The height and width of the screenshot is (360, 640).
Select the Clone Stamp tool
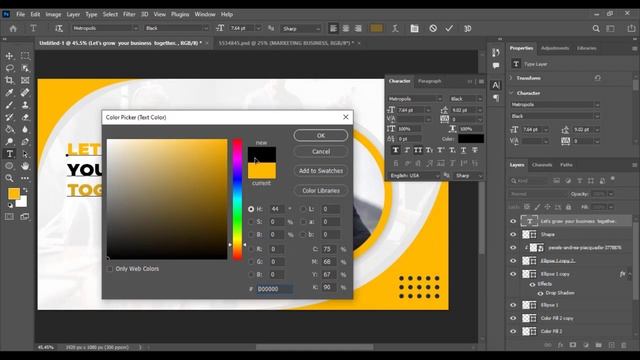tap(25, 105)
